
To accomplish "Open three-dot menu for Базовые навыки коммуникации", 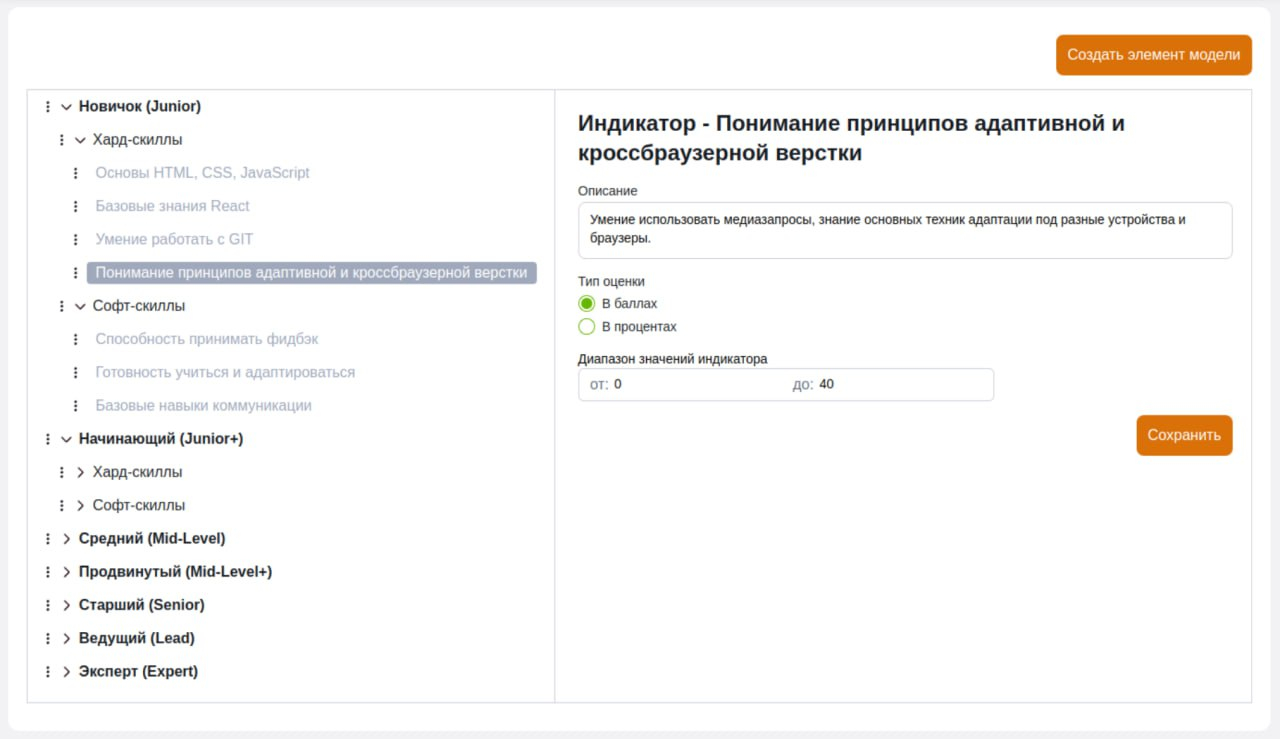I will tap(75, 406).
